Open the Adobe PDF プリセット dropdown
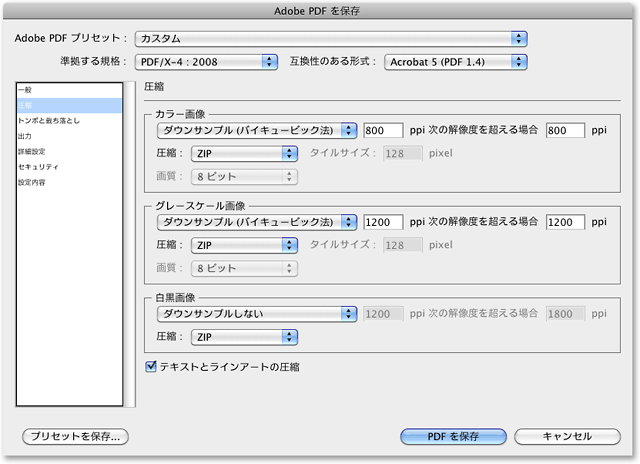 [331, 38]
